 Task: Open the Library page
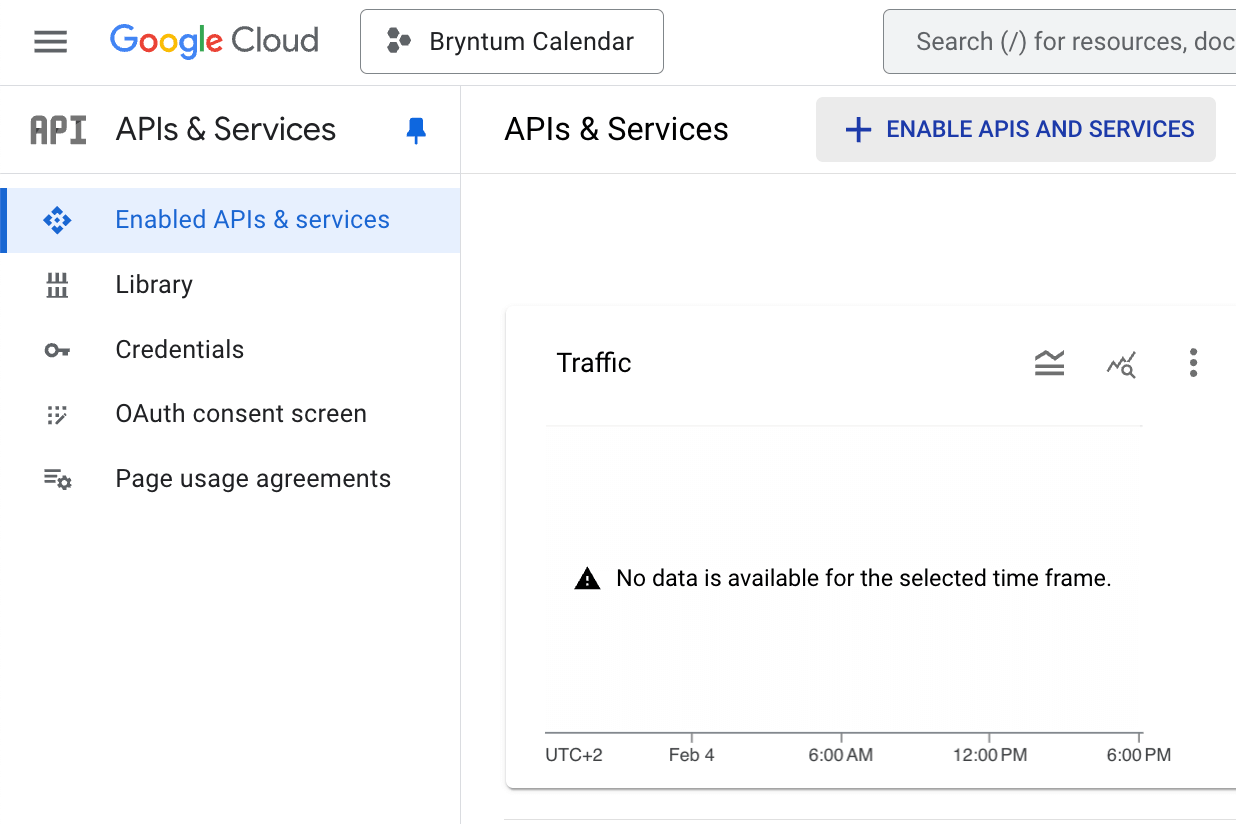point(231,285)
